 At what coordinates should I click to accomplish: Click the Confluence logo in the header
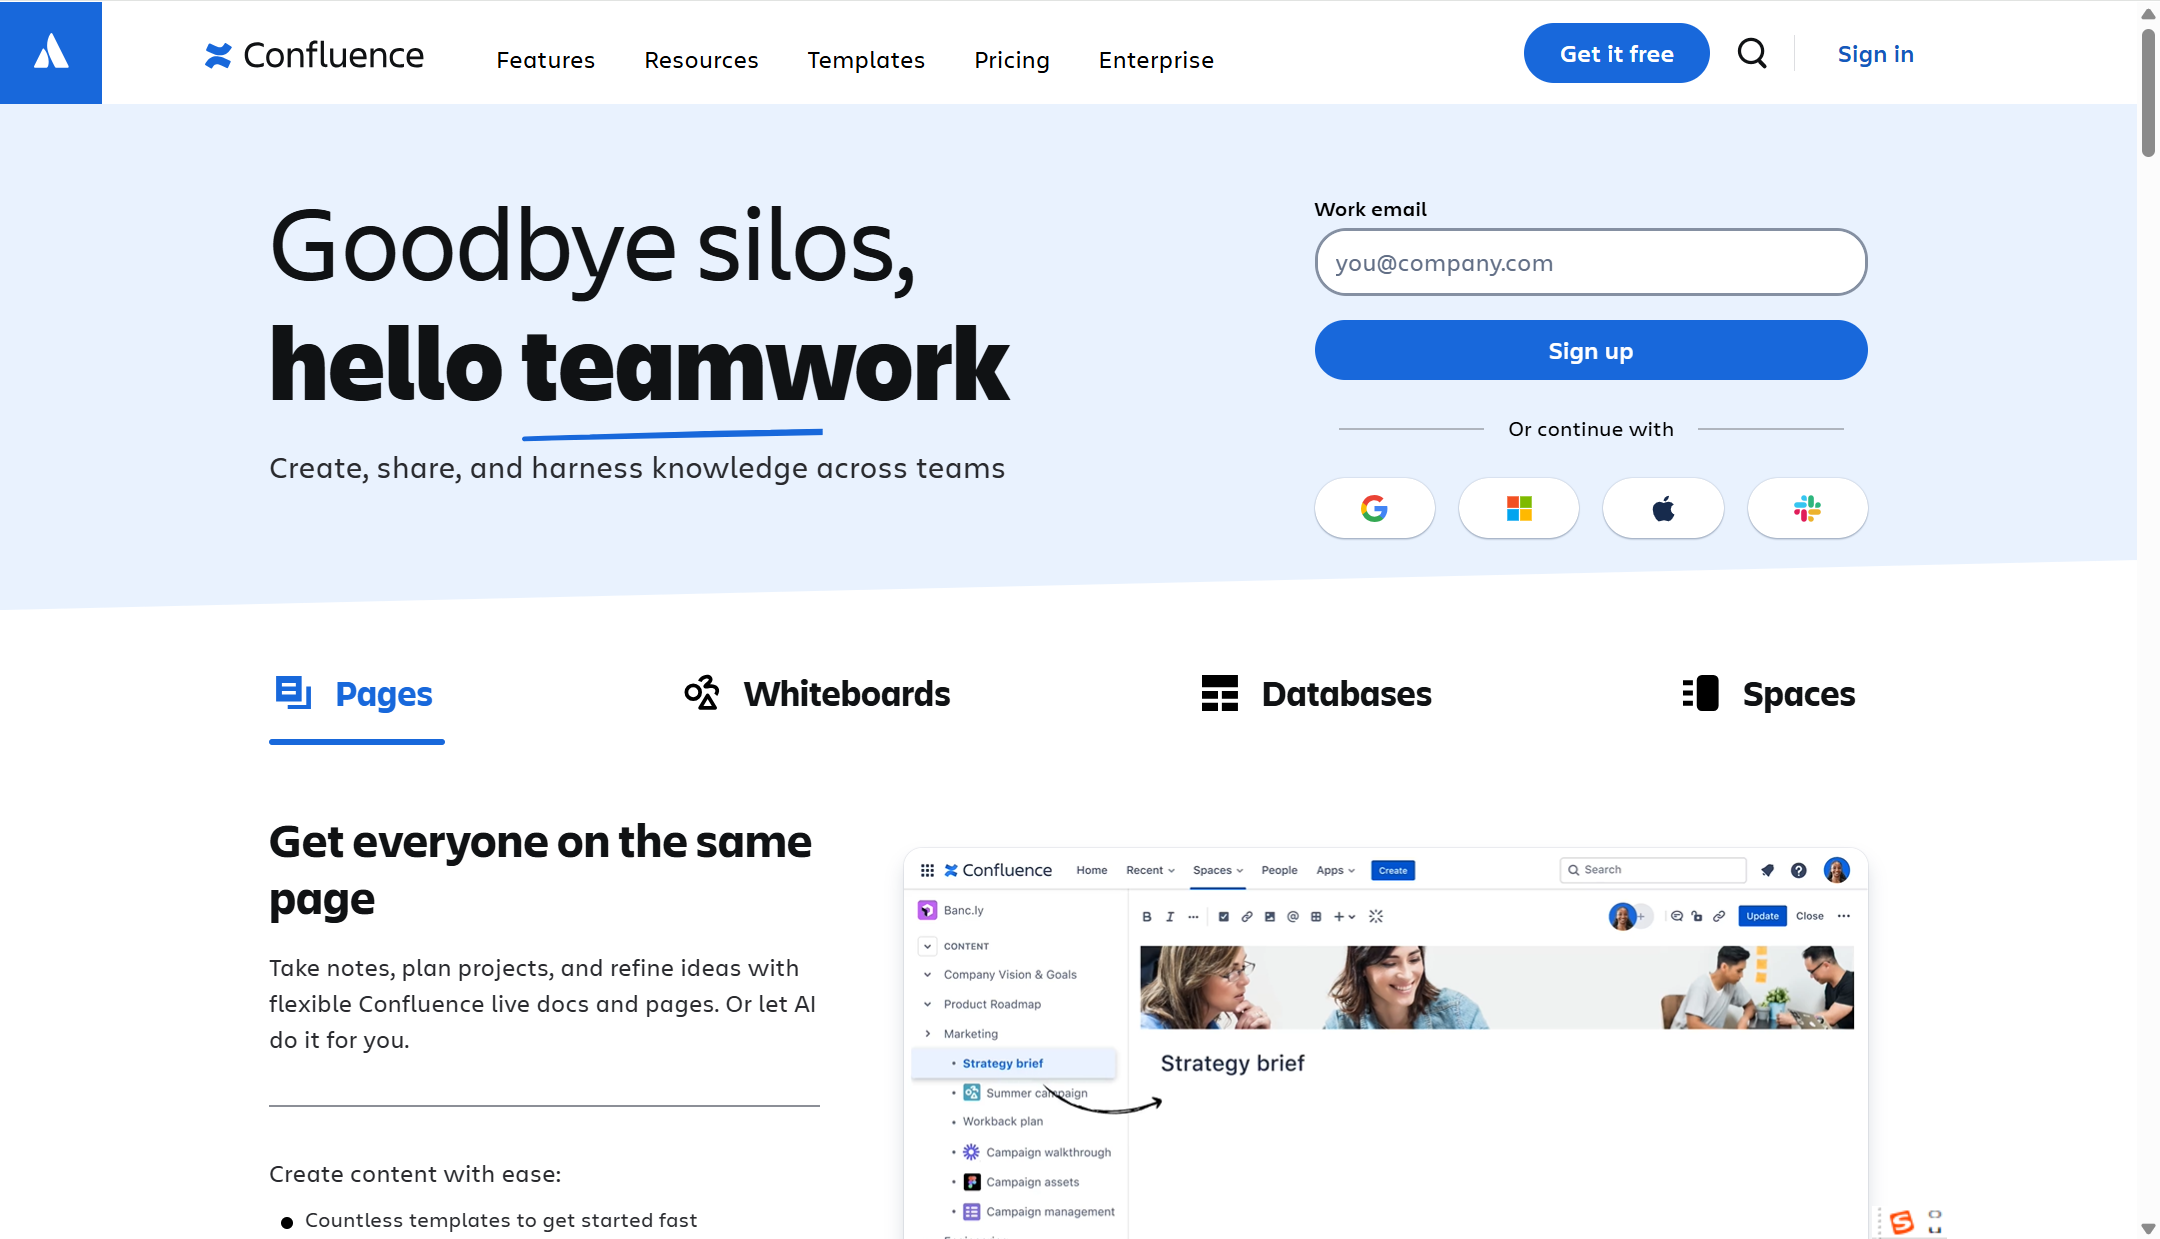[314, 56]
